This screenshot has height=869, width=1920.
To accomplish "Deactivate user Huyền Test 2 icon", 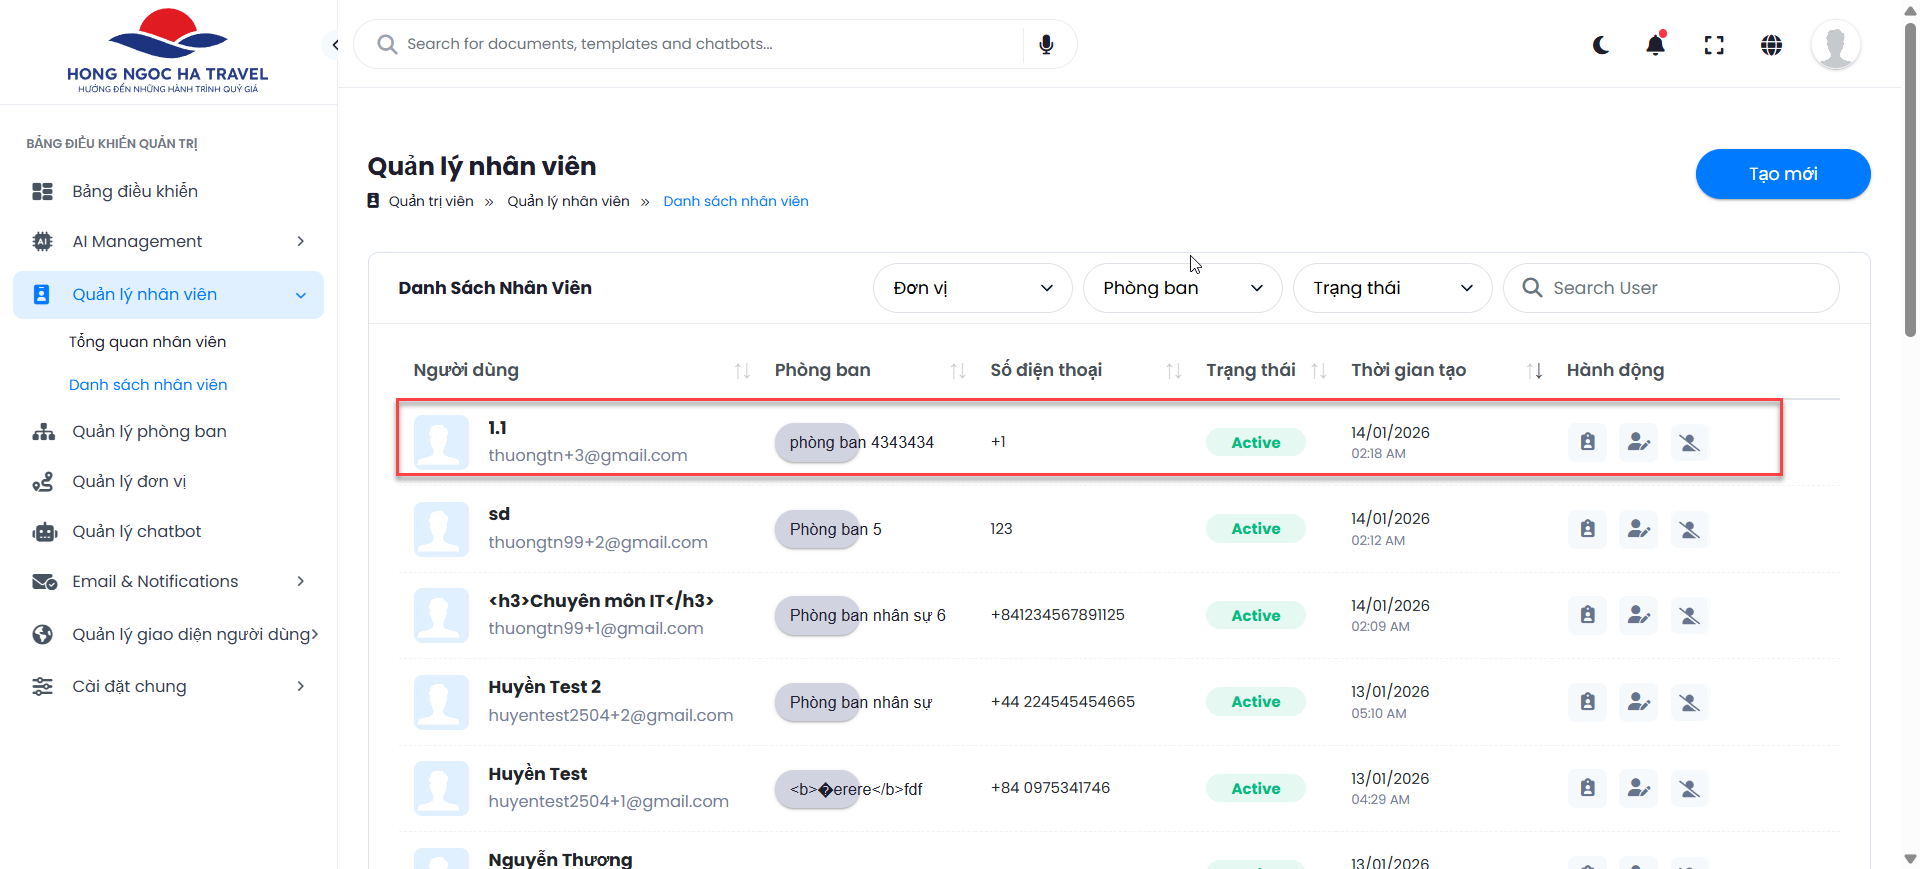I will pos(1689,702).
